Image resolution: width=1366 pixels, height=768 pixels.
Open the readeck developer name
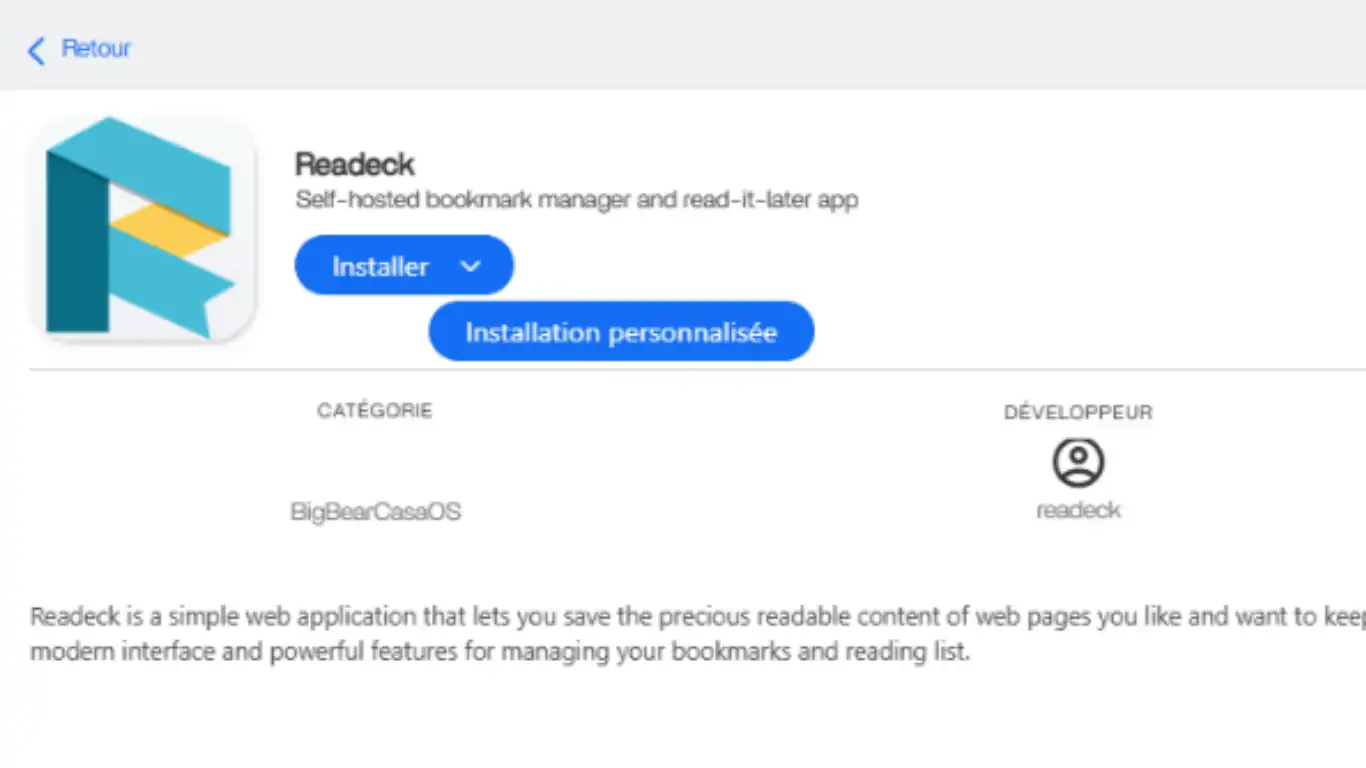[x=1078, y=510]
